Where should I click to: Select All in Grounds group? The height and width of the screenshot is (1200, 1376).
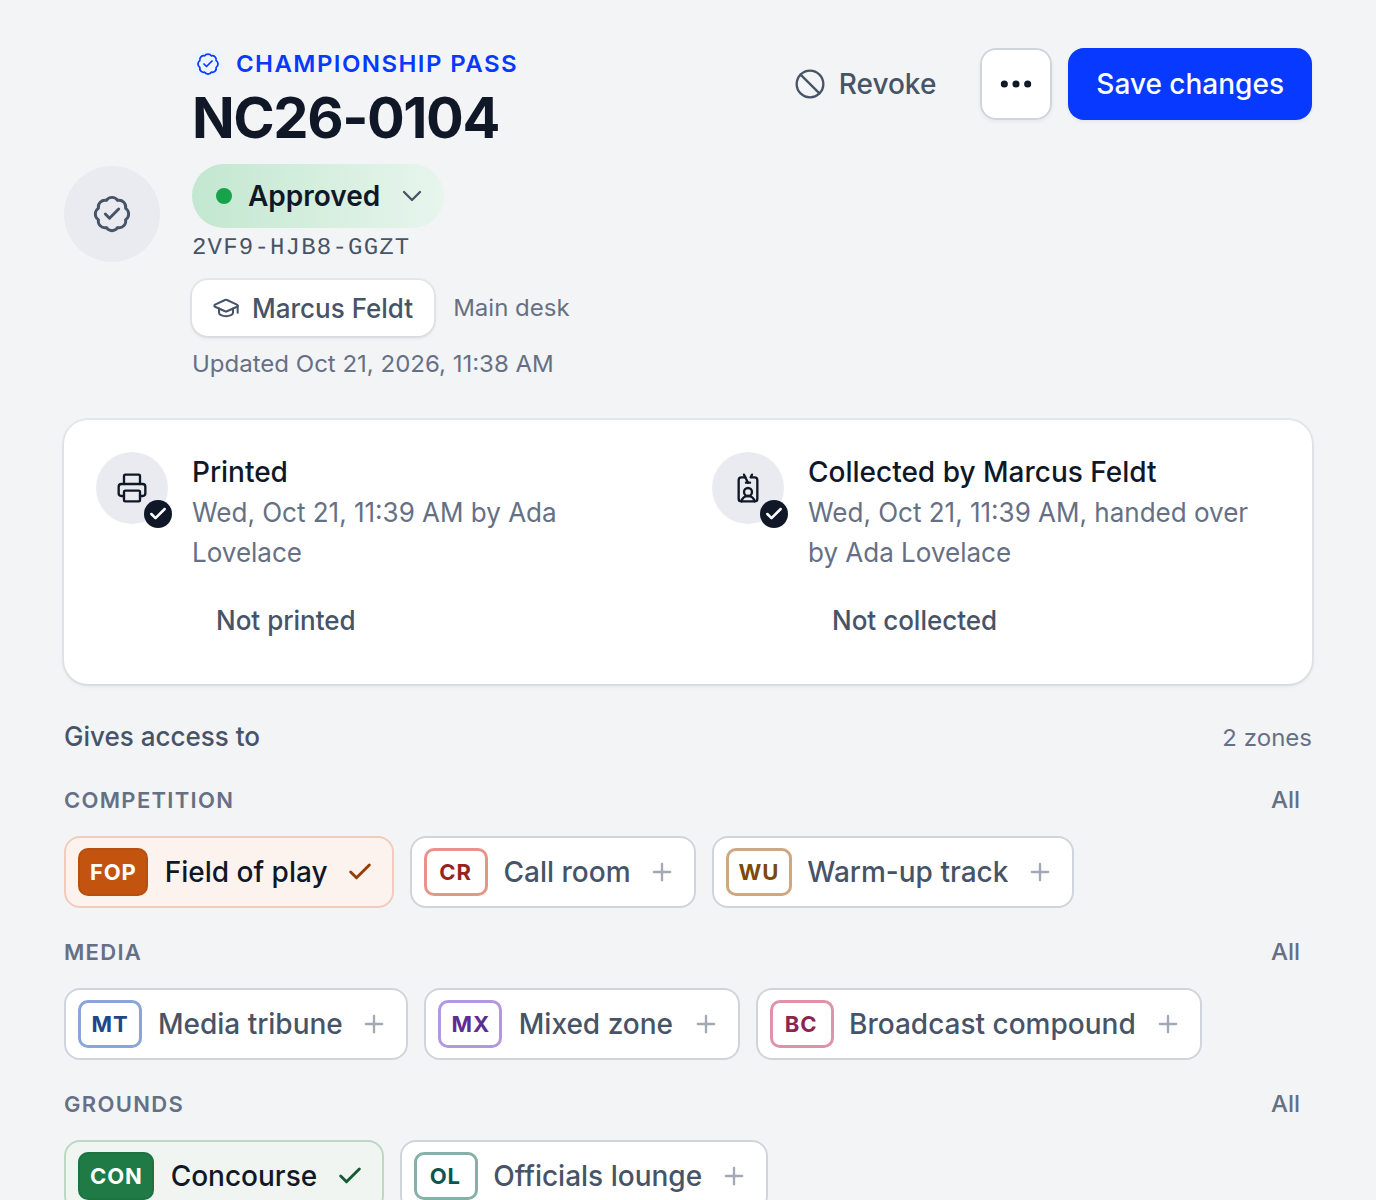[1286, 1104]
